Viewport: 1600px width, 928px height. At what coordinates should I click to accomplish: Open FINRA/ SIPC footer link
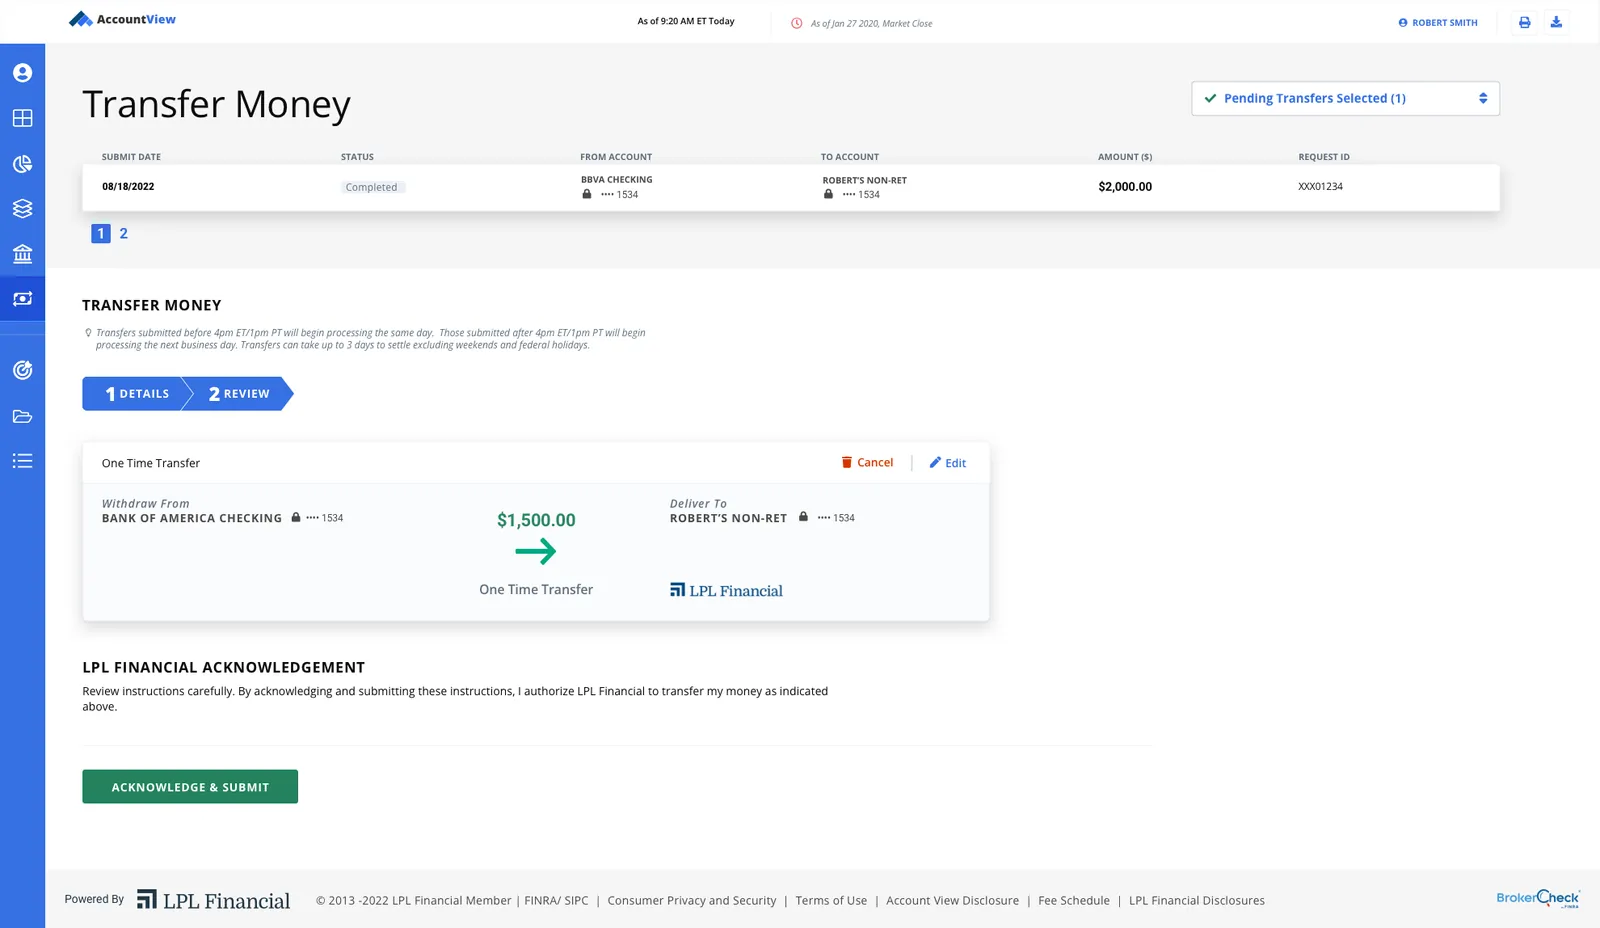tap(557, 900)
